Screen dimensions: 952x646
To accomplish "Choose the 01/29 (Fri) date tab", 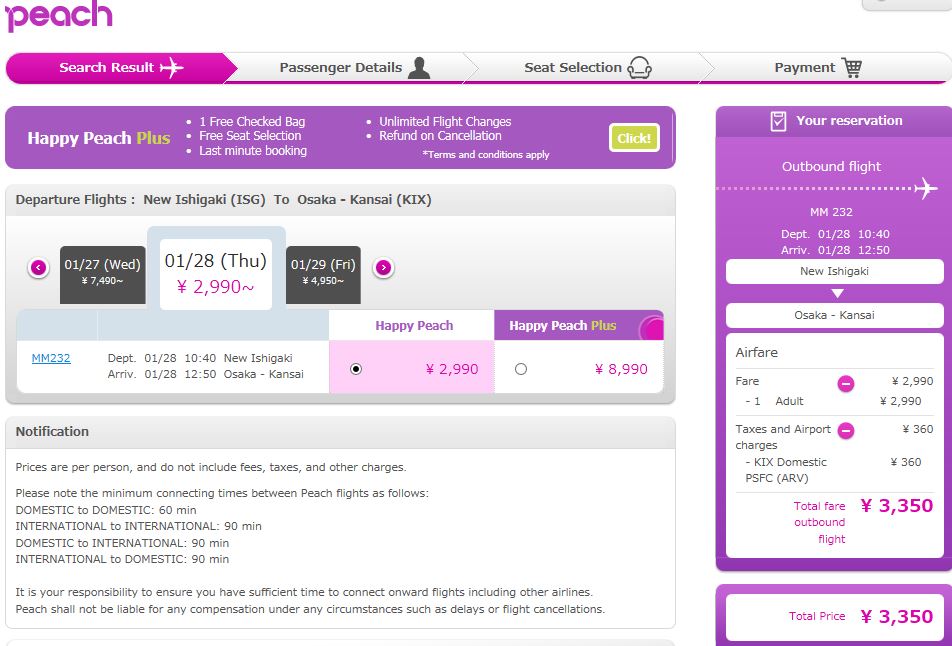I will coord(323,274).
